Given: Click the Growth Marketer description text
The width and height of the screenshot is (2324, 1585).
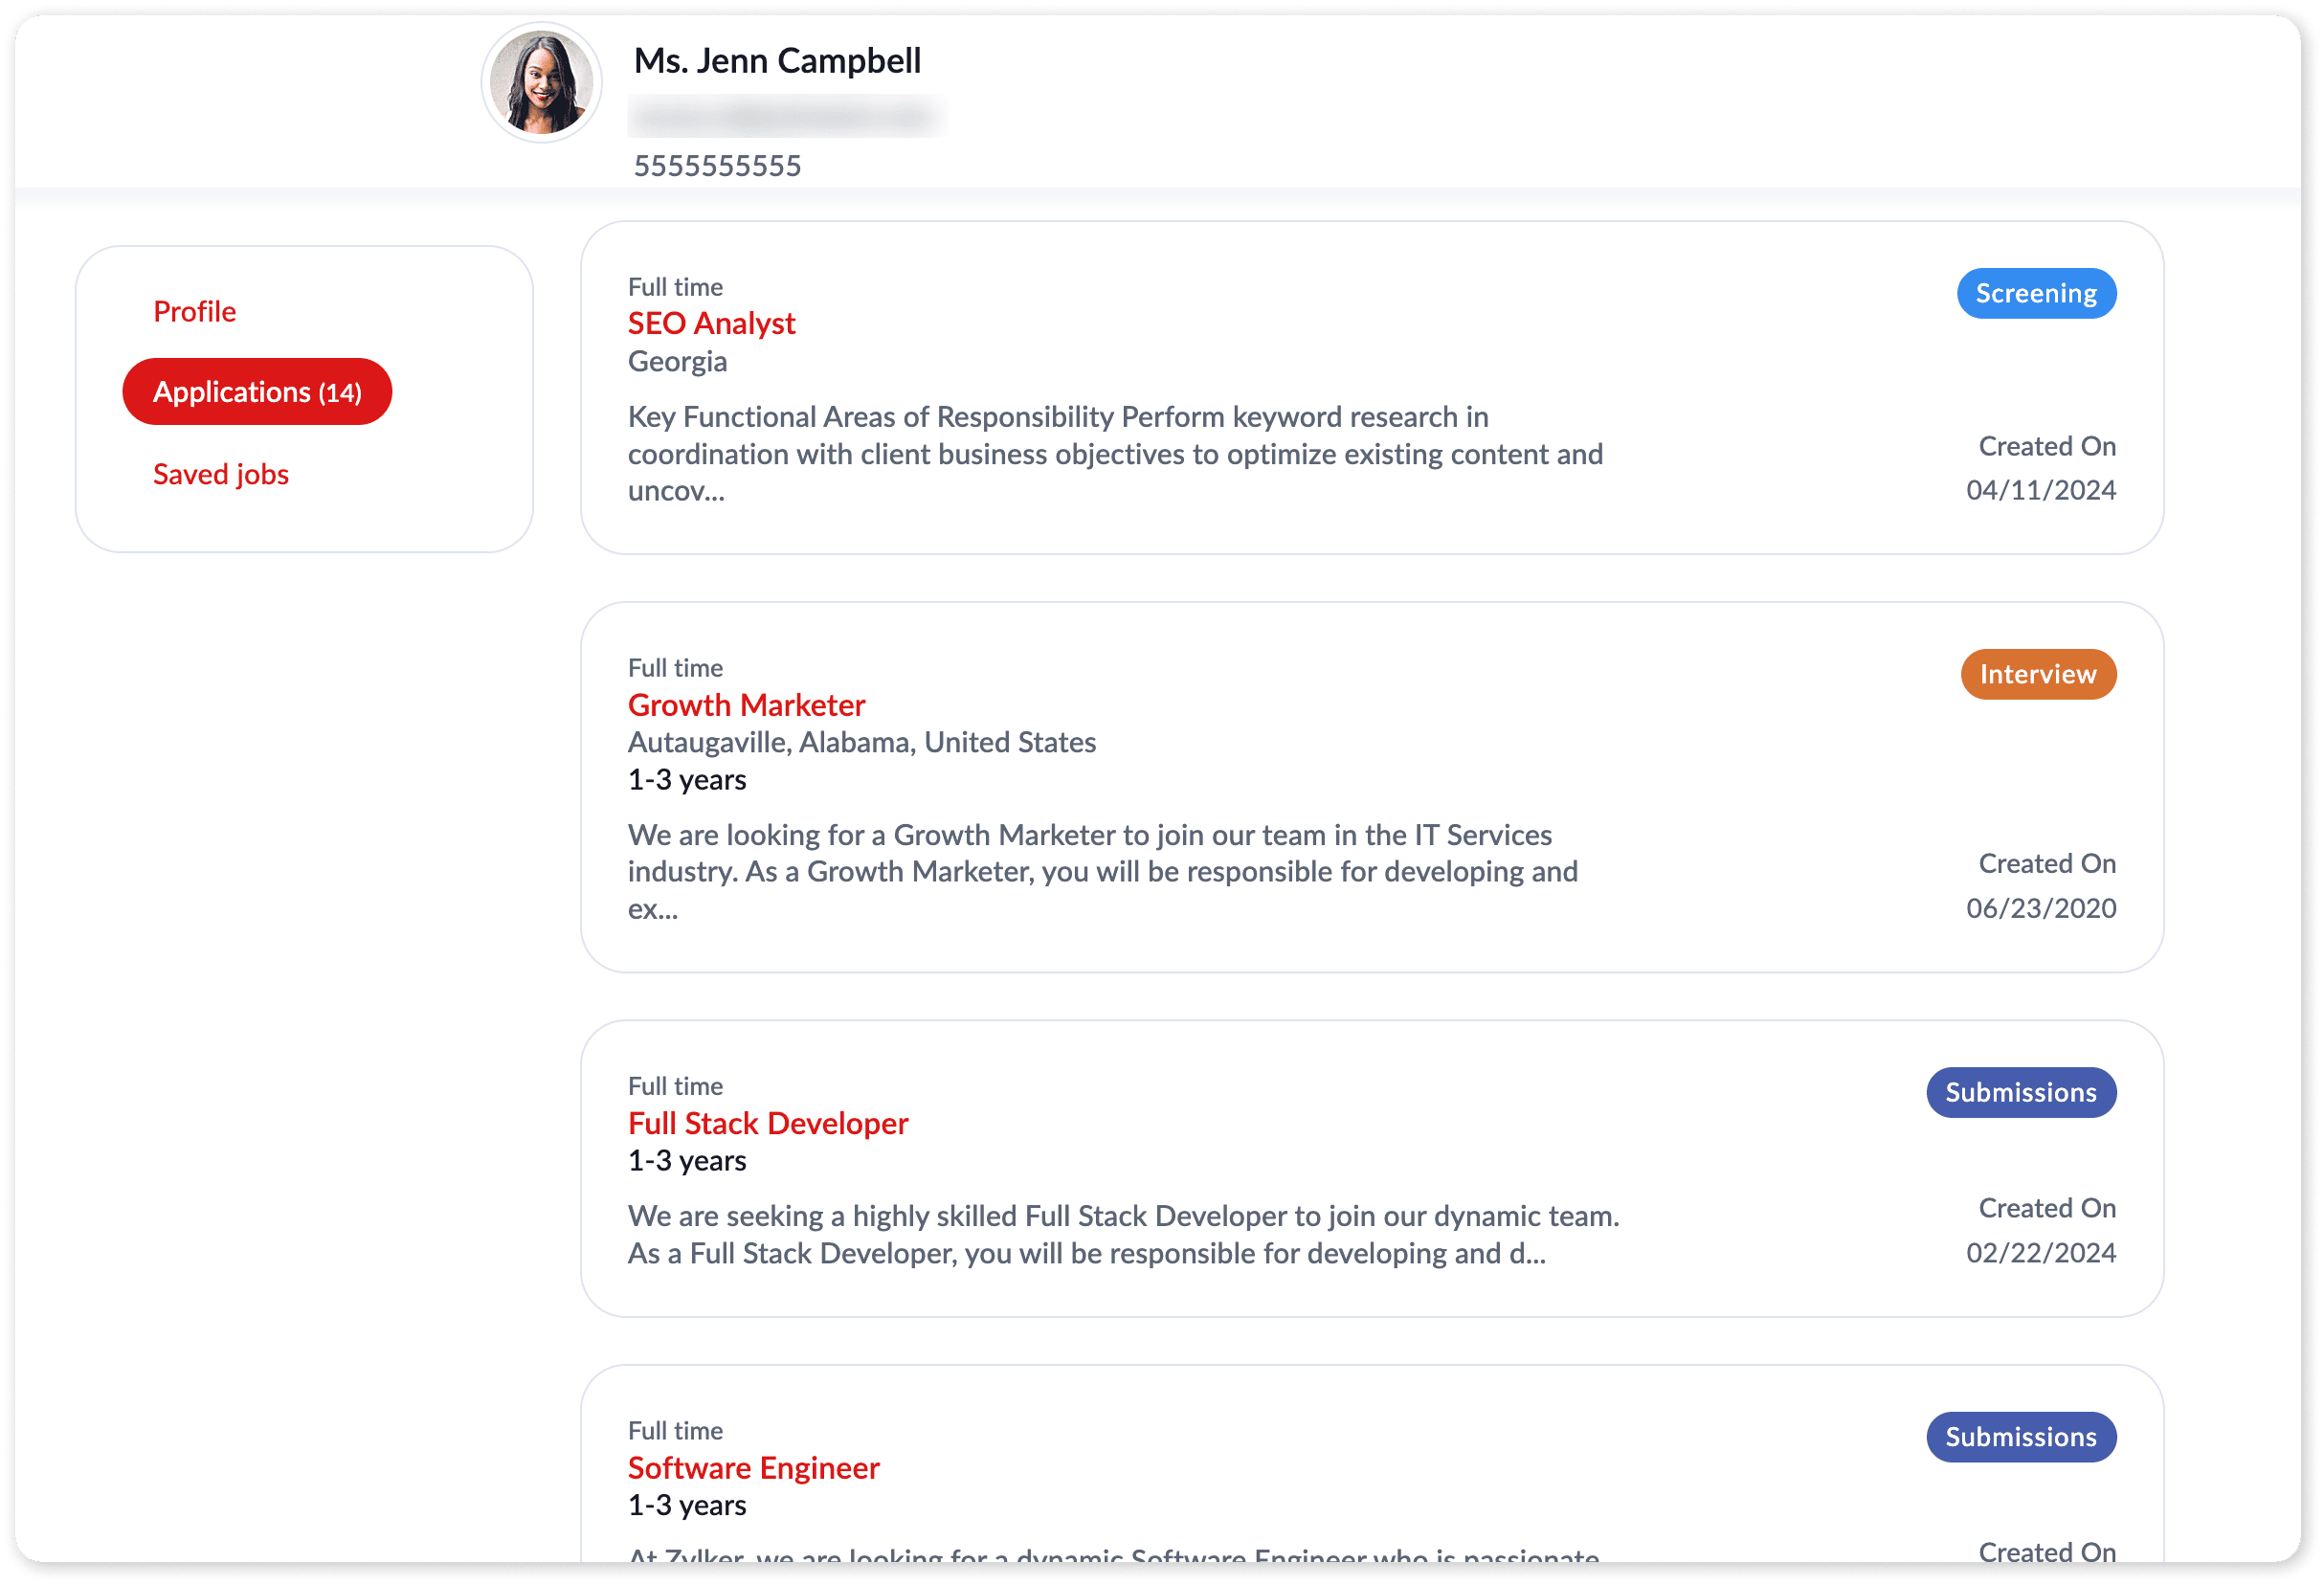Looking at the screenshot, I should pos(1102,872).
